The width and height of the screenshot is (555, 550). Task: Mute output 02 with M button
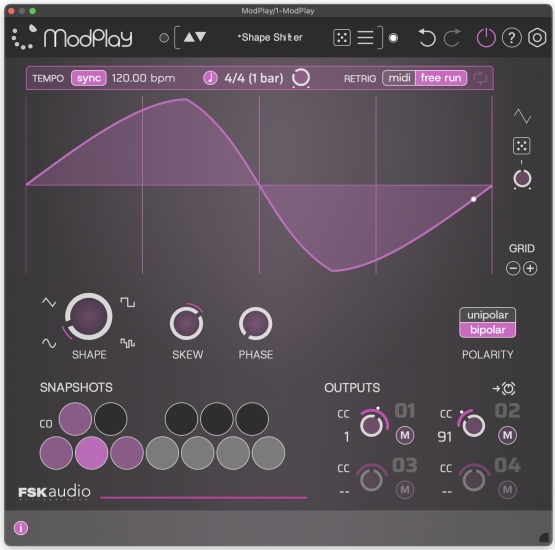(x=507, y=435)
